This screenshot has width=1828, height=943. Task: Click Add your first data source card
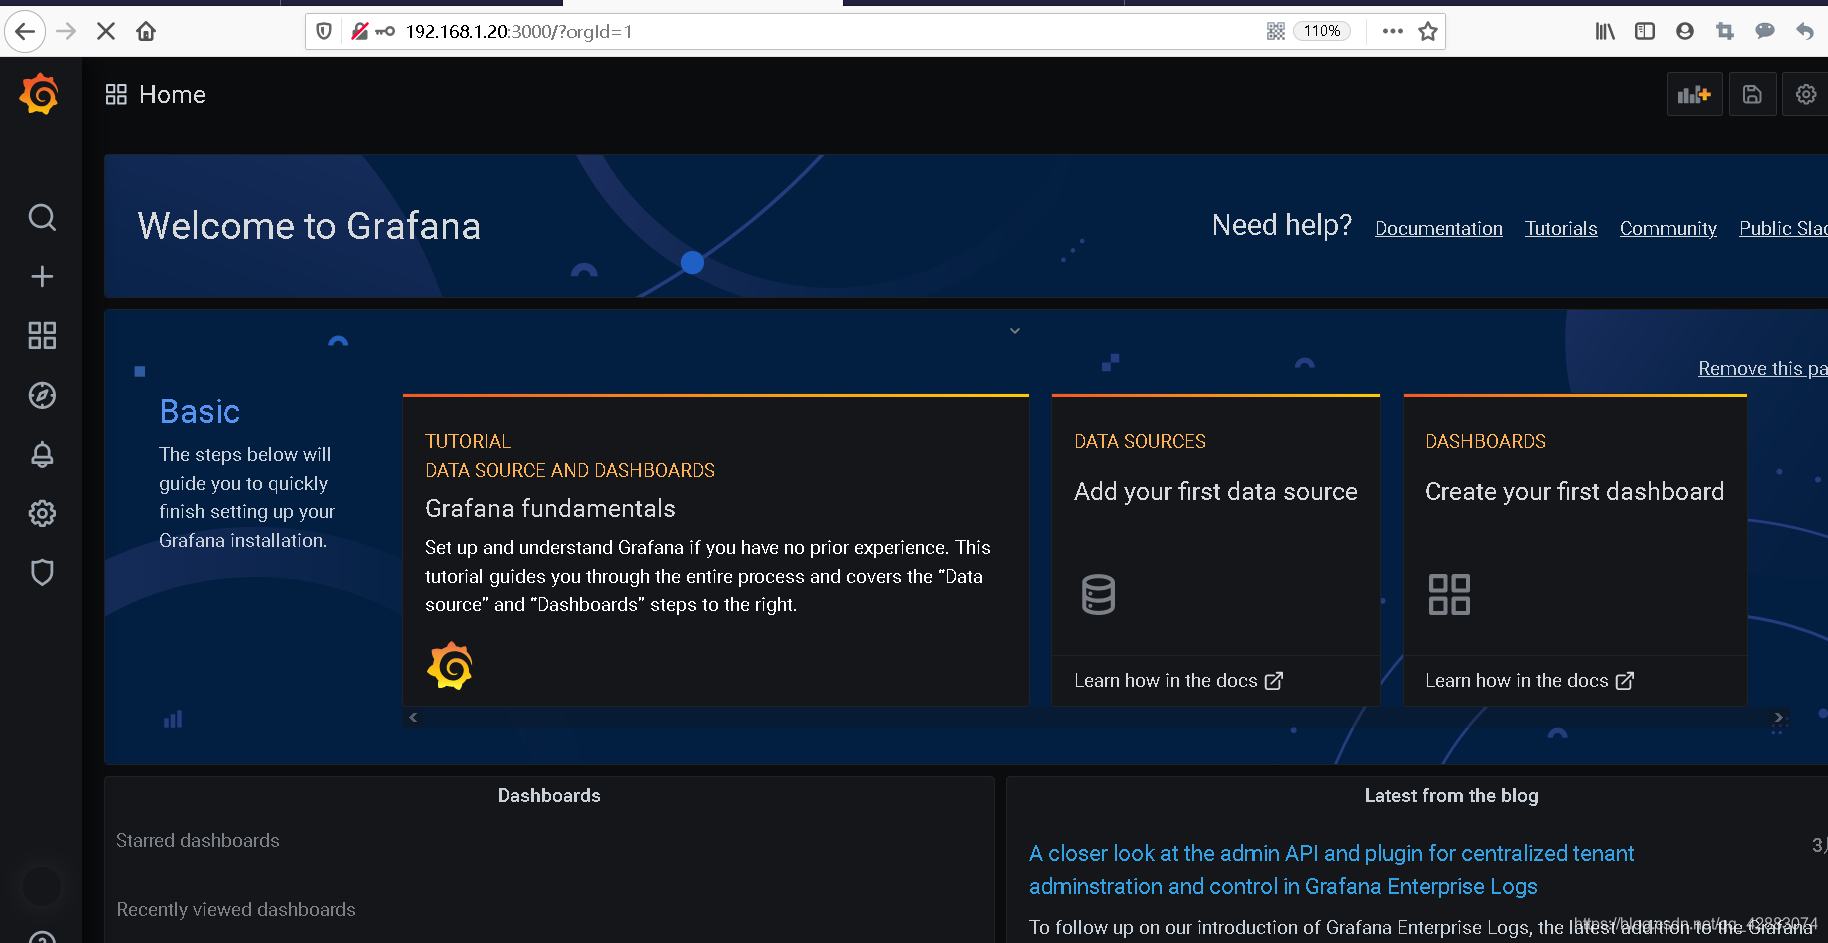pyautogui.click(x=1216, y=525)
